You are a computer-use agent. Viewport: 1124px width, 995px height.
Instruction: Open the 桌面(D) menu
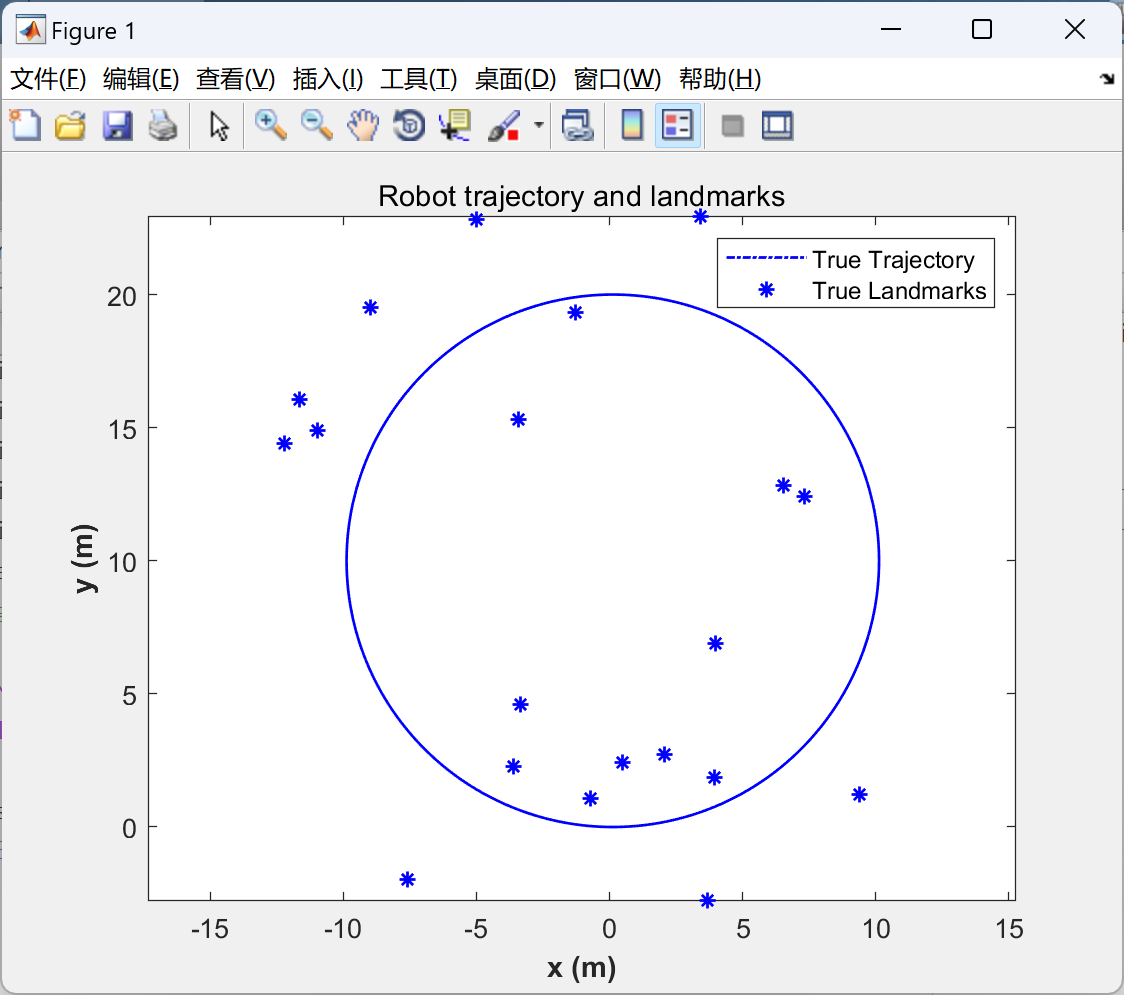[x=515, y=79]
